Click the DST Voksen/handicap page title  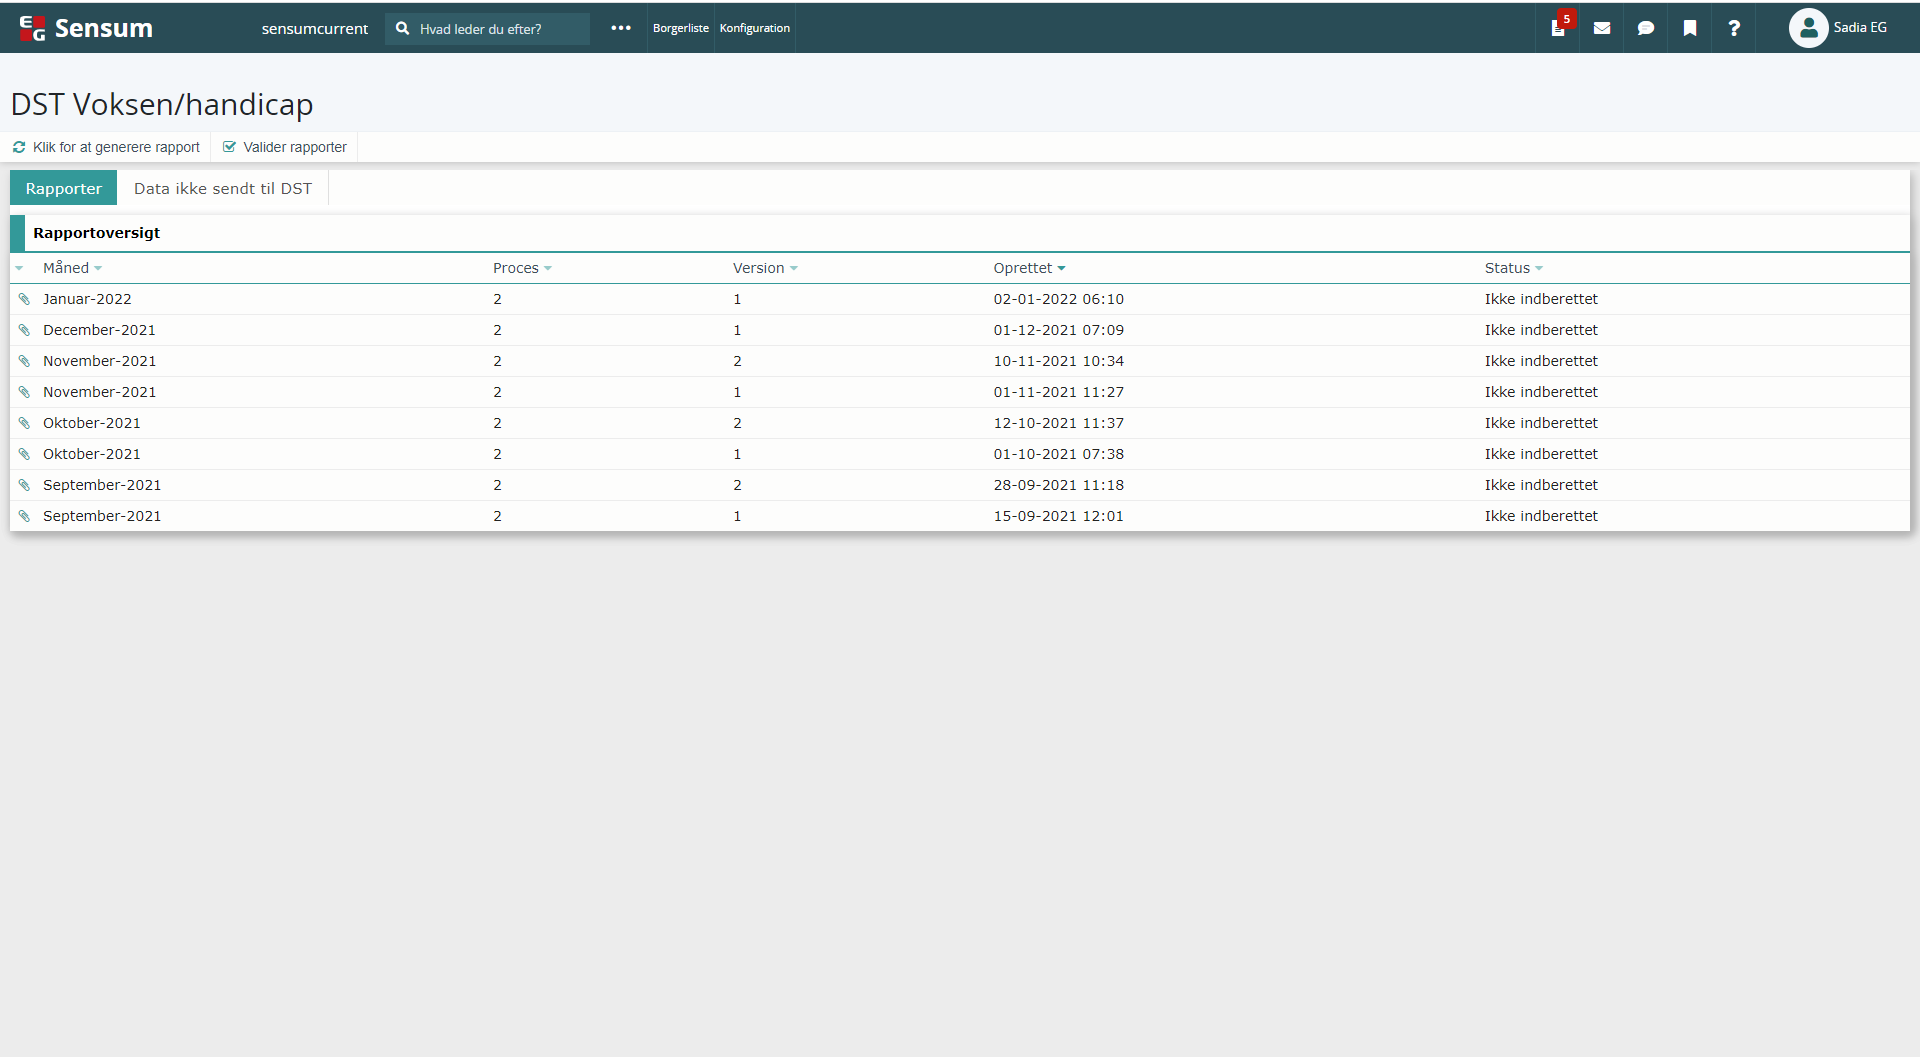pyautogui.click(x=162, y=104)
